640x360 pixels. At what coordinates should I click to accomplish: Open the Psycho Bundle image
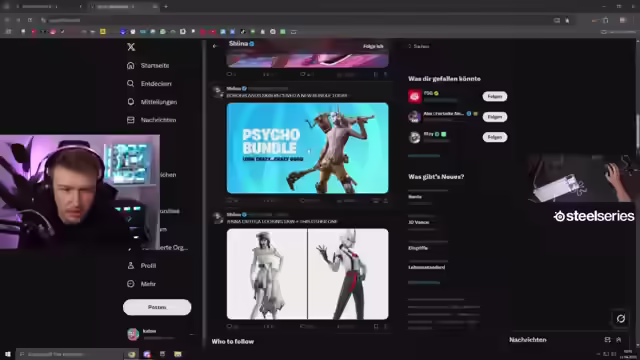click(x=307, y=148)
